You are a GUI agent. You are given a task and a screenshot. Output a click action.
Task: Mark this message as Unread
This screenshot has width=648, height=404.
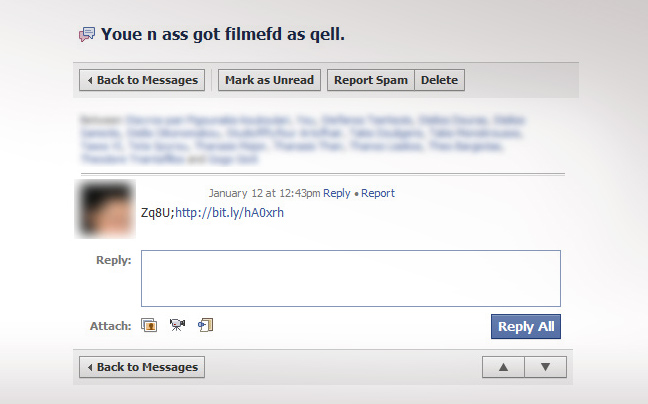coord(269,80)
